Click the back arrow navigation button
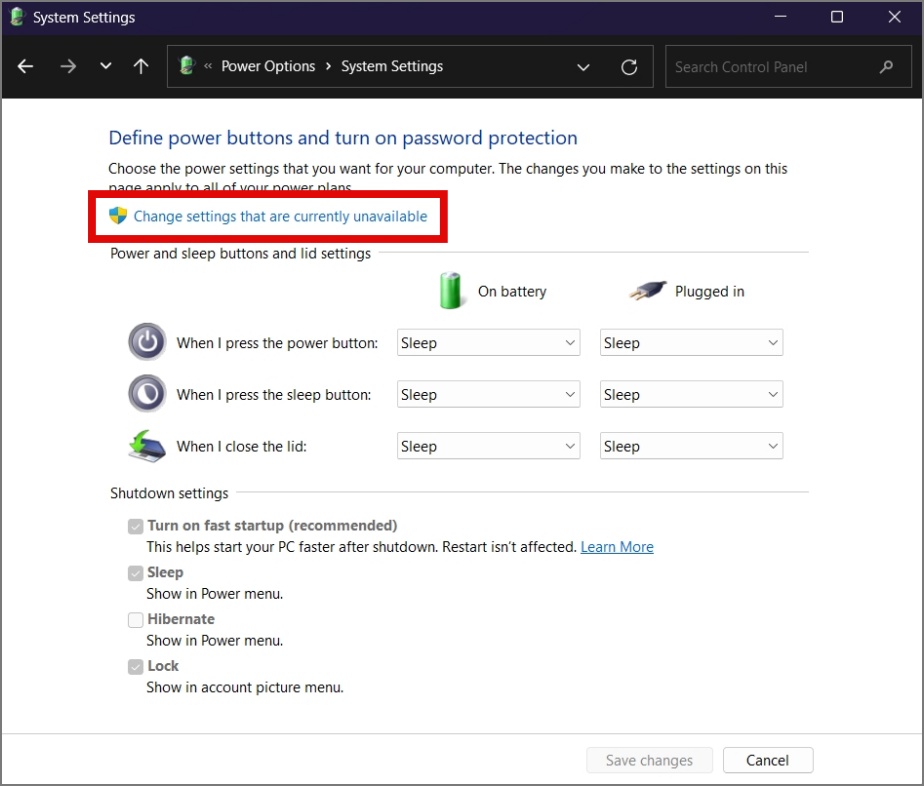This screenshot has height=786, width=924. [x=26, y=67]
